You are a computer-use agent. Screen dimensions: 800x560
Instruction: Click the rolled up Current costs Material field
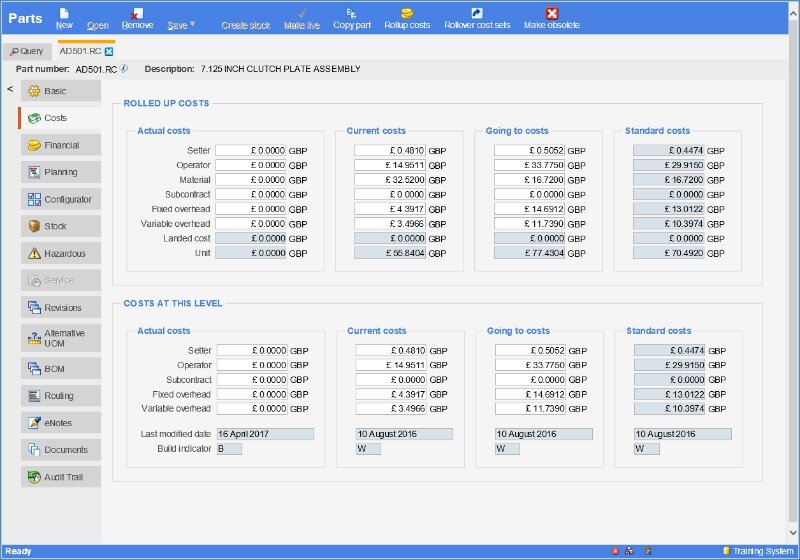pyautogui.click(x=389, y=180)
